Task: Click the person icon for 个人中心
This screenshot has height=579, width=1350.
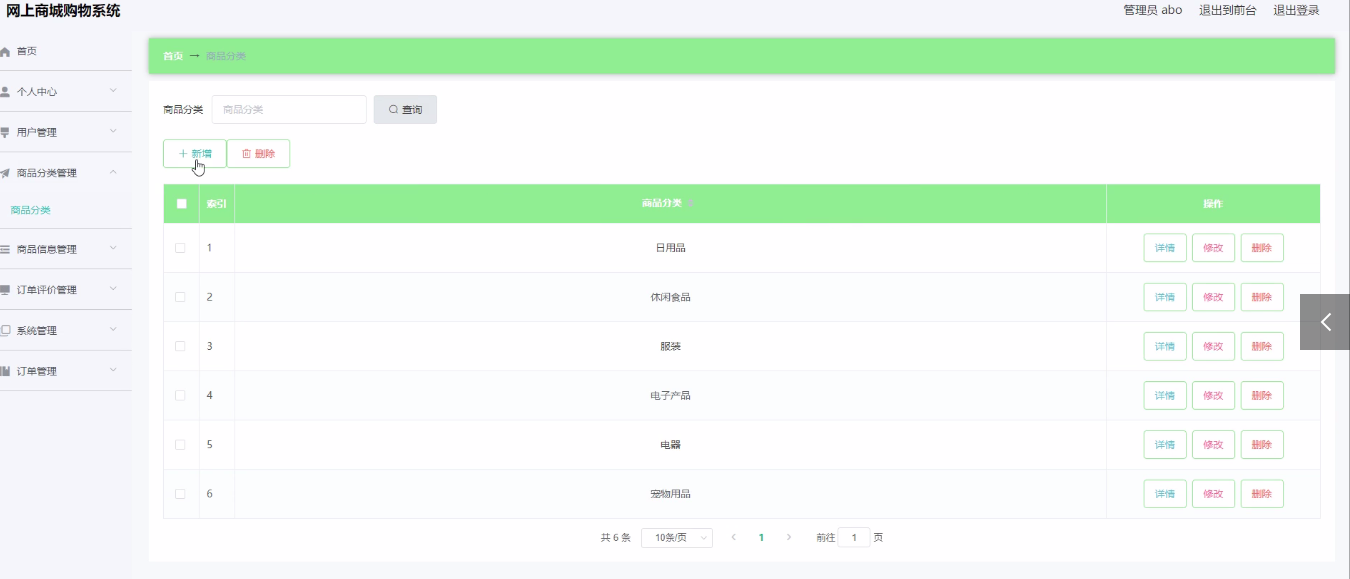Action: pos(5,92)
